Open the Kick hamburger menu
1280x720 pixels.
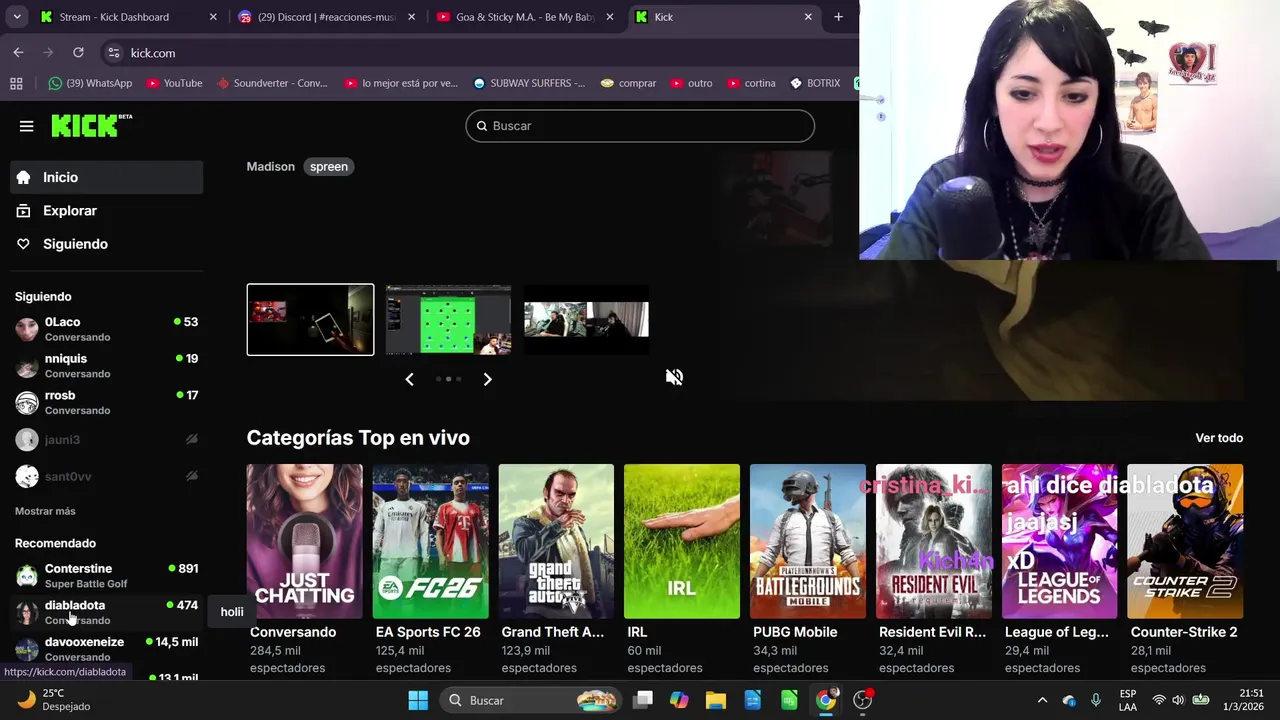point(27,126)
